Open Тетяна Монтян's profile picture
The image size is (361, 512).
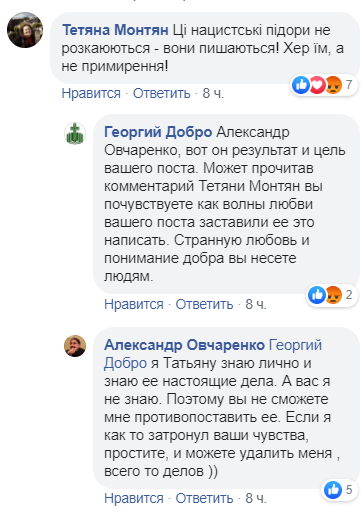pos(25,30)
